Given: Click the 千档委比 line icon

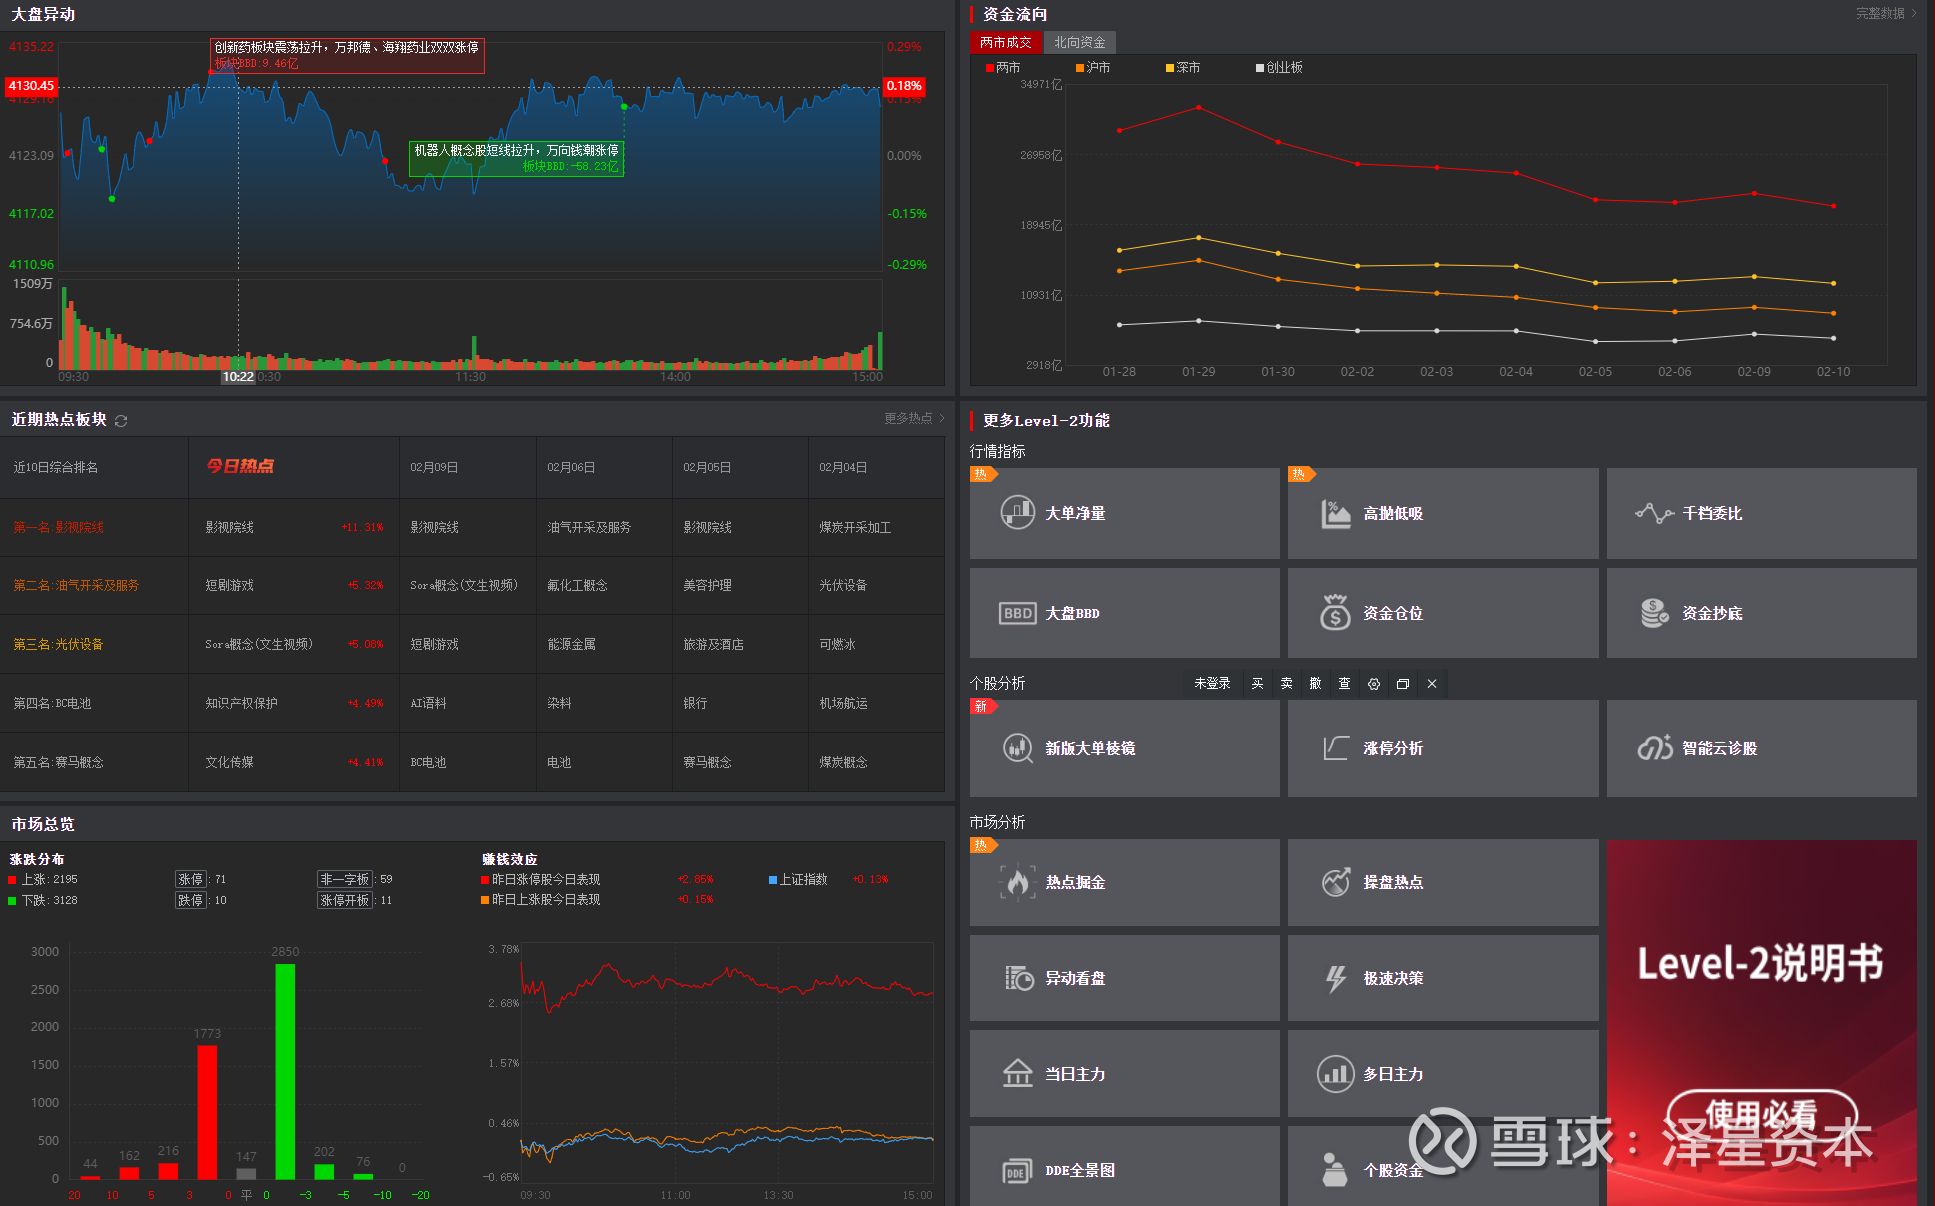Looking at the screenshot, I should pyautogui.click(x=1654, y=513).
